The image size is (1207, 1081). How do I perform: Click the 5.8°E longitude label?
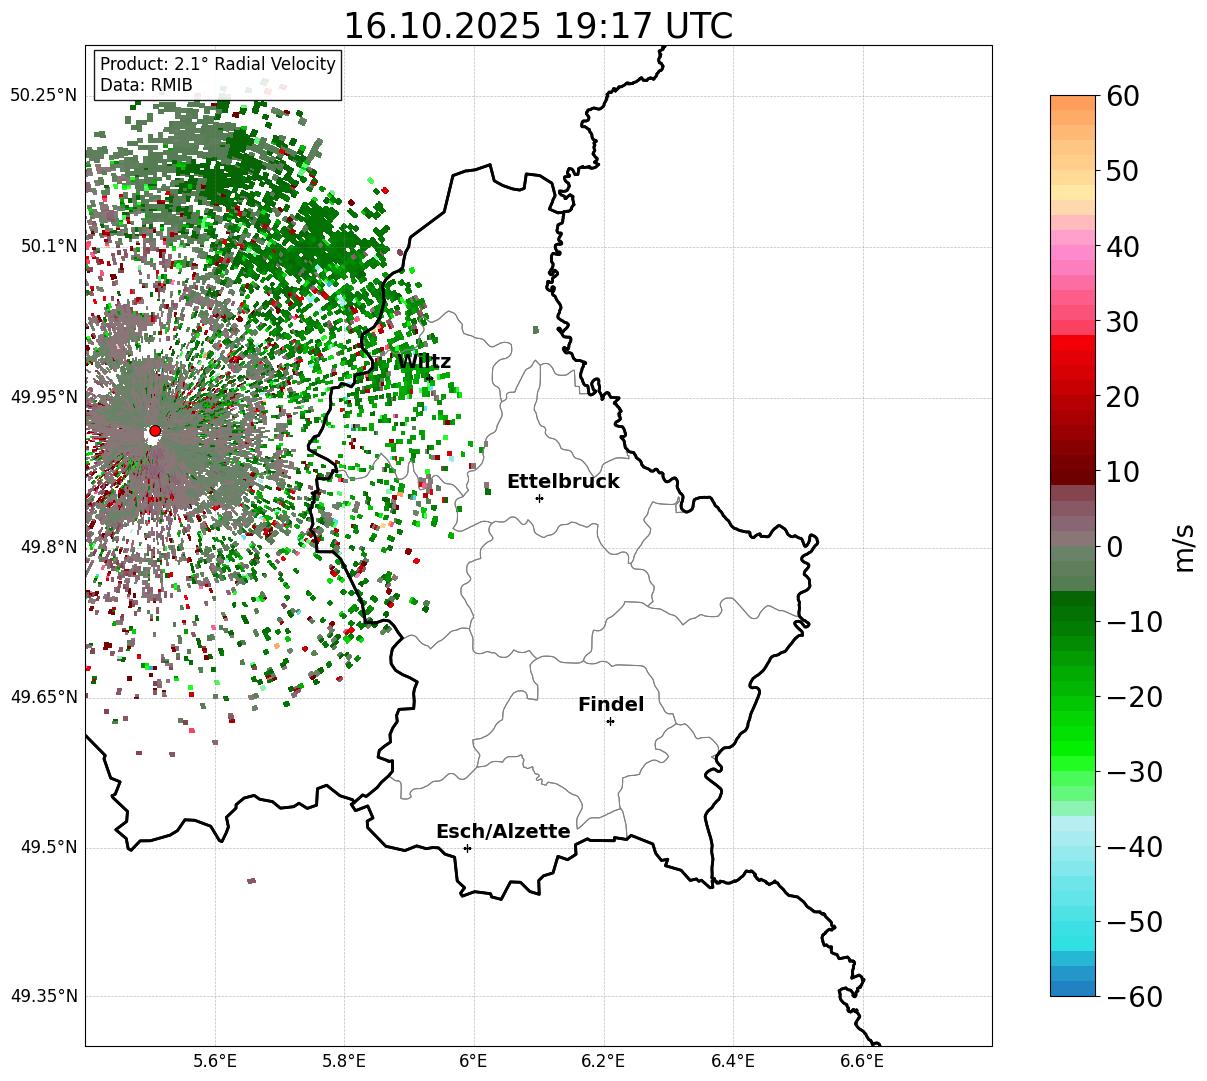click(x=344, y=1061)
